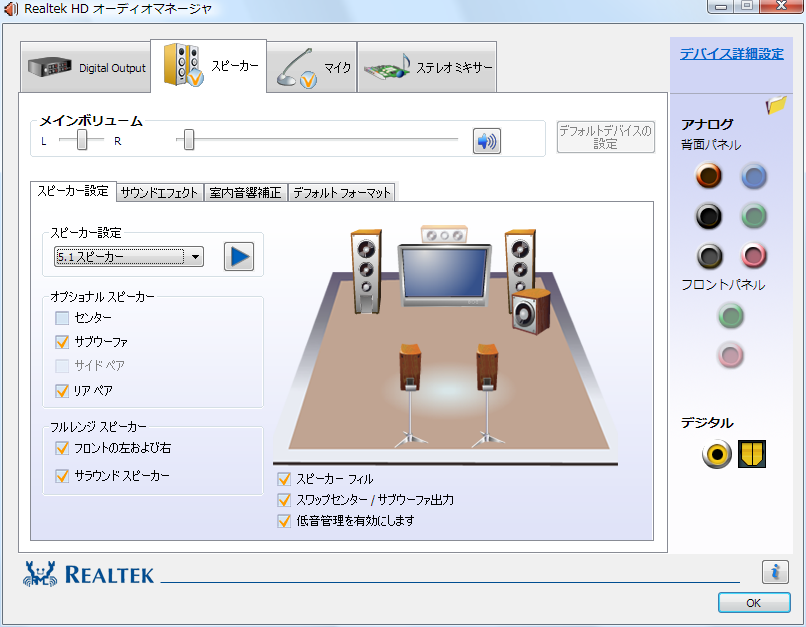The image size is (806, 627).
Task: Open the サウンドエフェクト sub-tab
Action: [x=160, y=193]
